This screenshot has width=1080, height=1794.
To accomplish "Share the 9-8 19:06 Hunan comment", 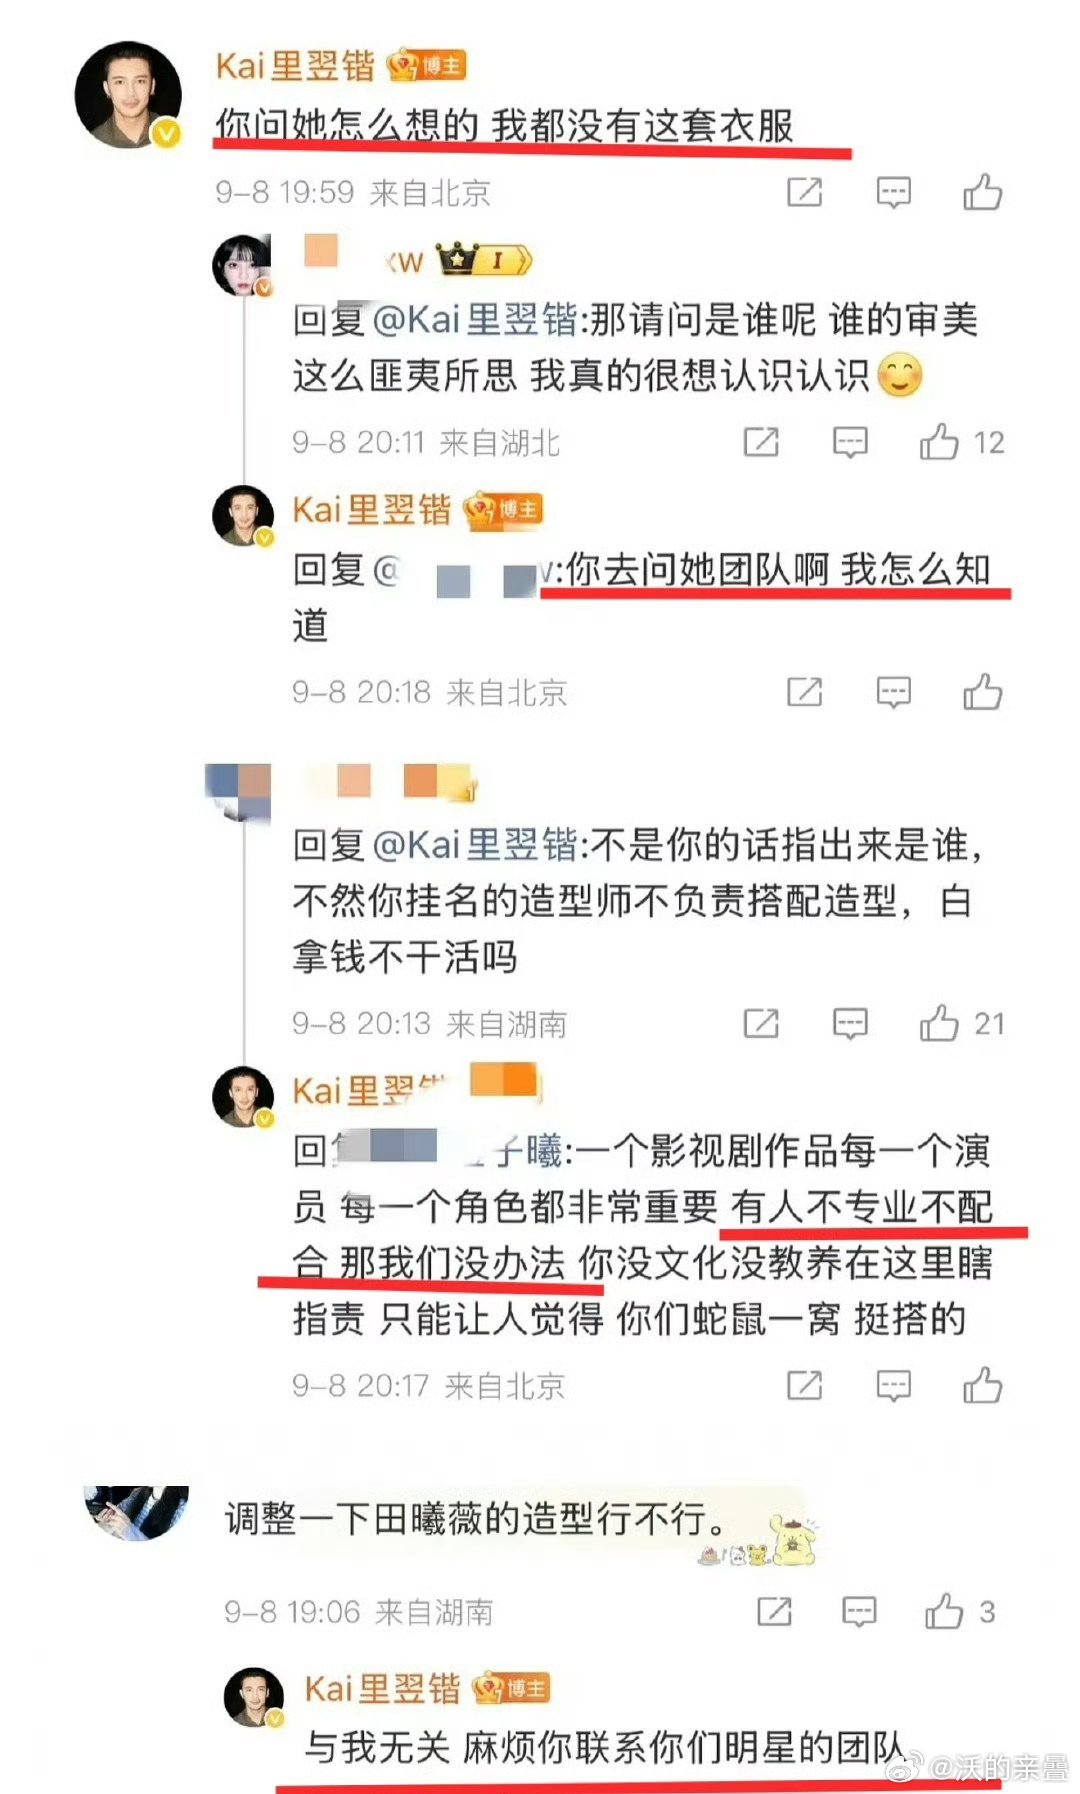I will [775, 1611].
